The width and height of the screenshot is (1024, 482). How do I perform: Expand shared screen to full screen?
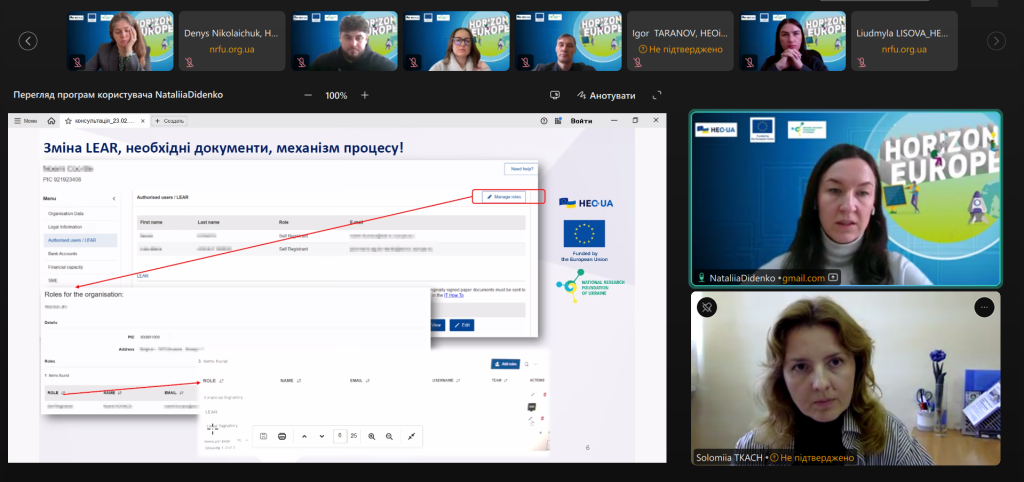tap(657, 95)
